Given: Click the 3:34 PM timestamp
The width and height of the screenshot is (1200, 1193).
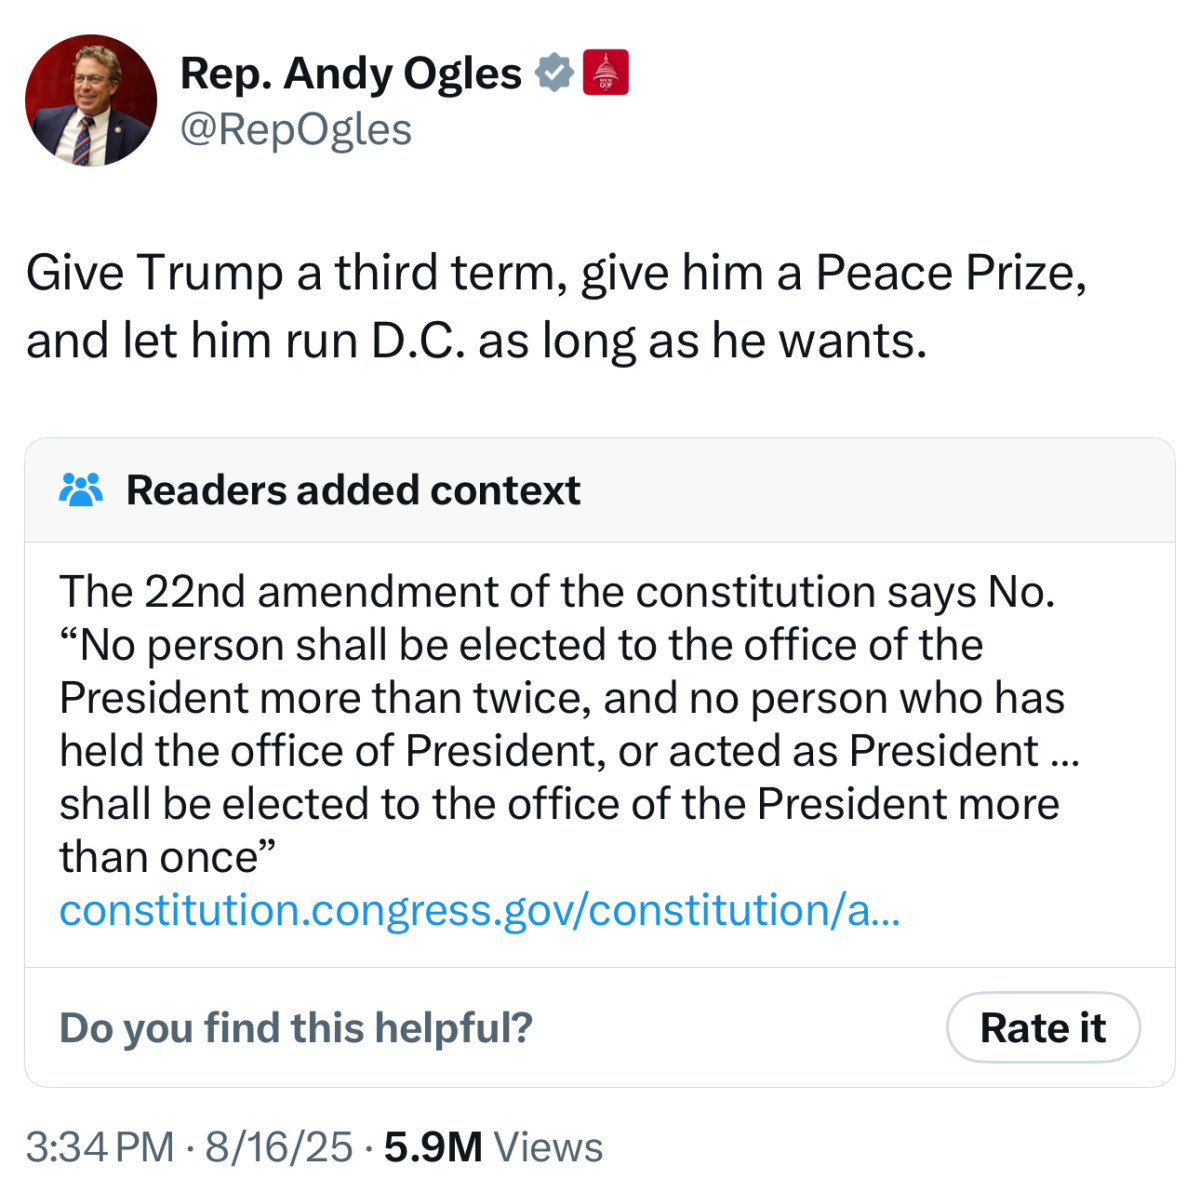Looking at the screenshot, I should point(100,1147).
